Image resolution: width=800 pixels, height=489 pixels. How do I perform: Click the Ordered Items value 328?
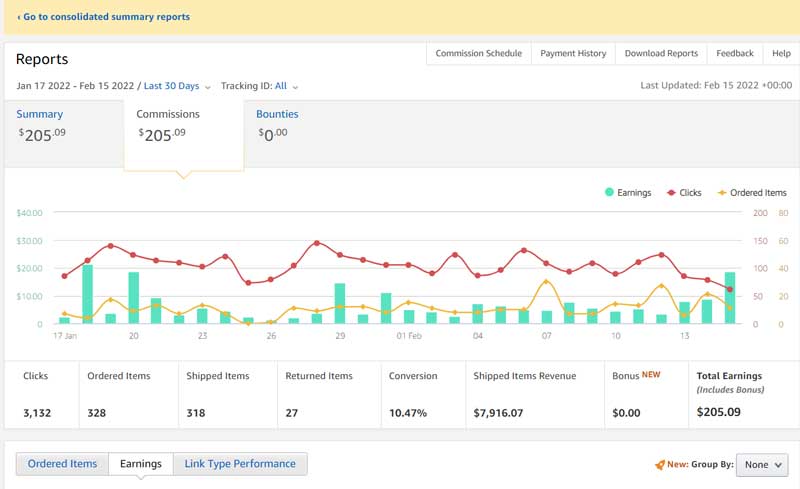tap(96, 413)
